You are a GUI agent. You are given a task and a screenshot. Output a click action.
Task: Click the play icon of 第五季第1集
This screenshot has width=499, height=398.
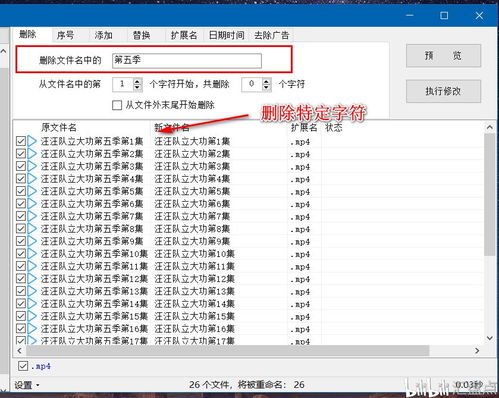coord(32,141)
